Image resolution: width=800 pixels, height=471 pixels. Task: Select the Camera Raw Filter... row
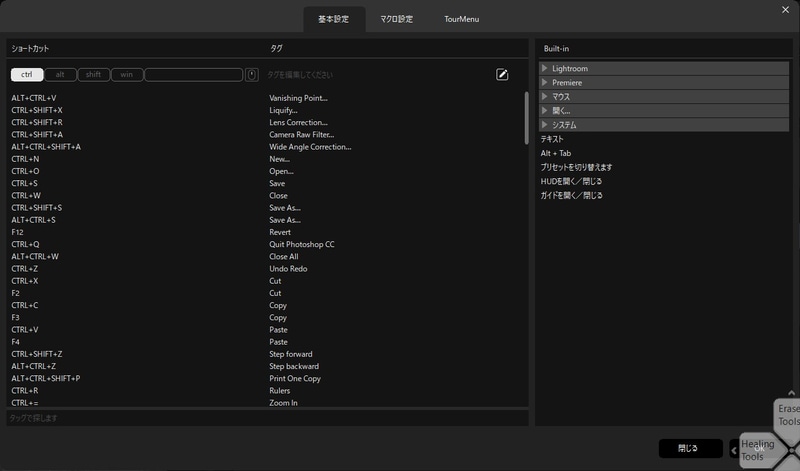click(x=265, y=135)
